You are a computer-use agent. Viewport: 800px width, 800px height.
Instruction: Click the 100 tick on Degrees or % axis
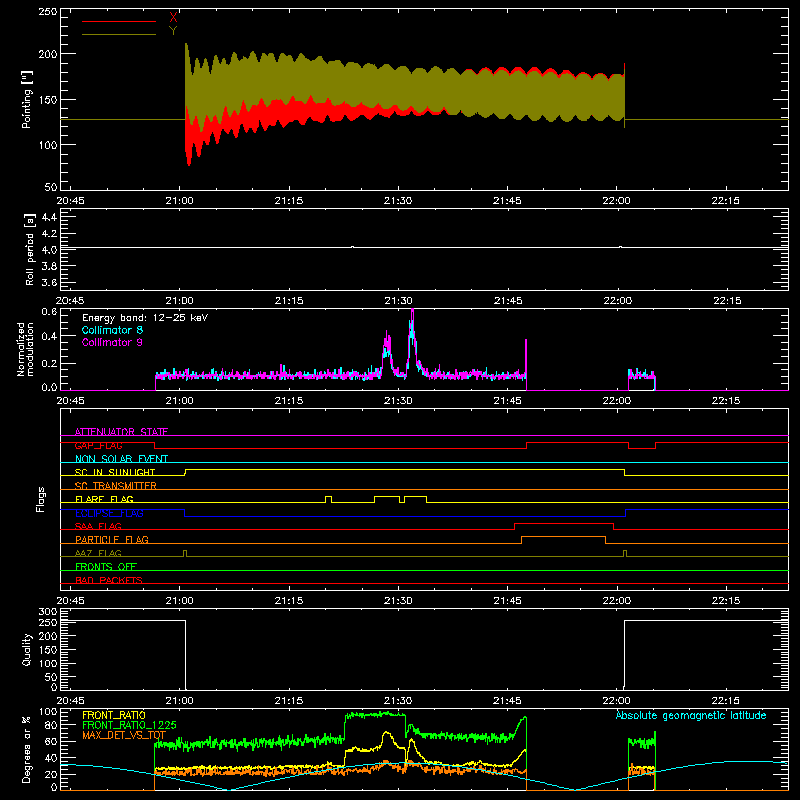coord(48,712)
